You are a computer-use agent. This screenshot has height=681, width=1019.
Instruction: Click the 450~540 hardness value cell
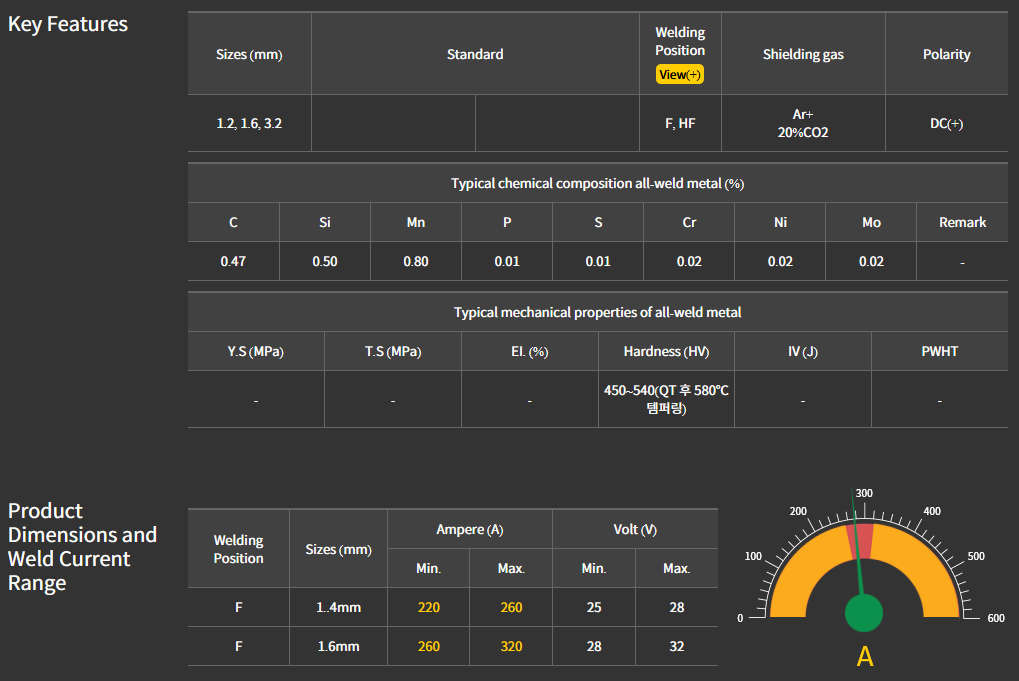click(666, 399)
